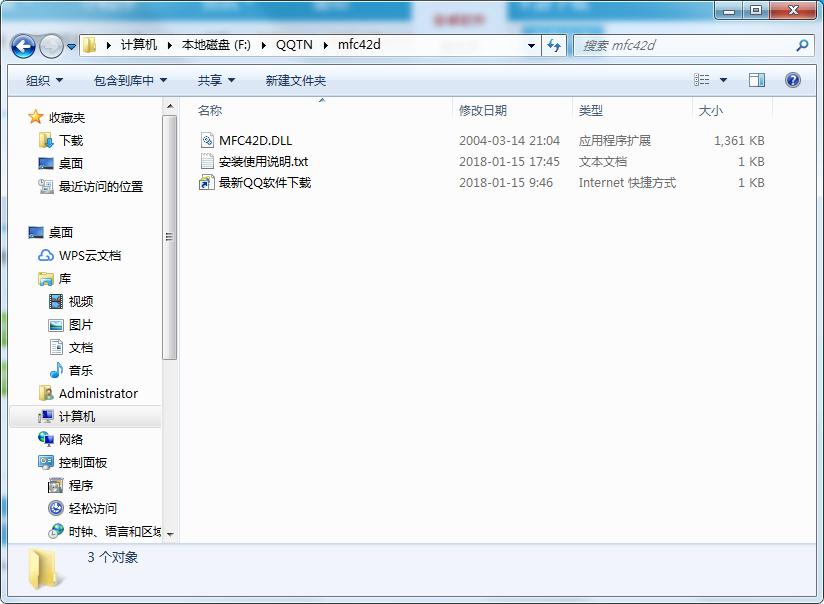Click the navigation pane scroll up arrow
The width and height of the screenshot is (824, 604).
click(x=170, y=106)
